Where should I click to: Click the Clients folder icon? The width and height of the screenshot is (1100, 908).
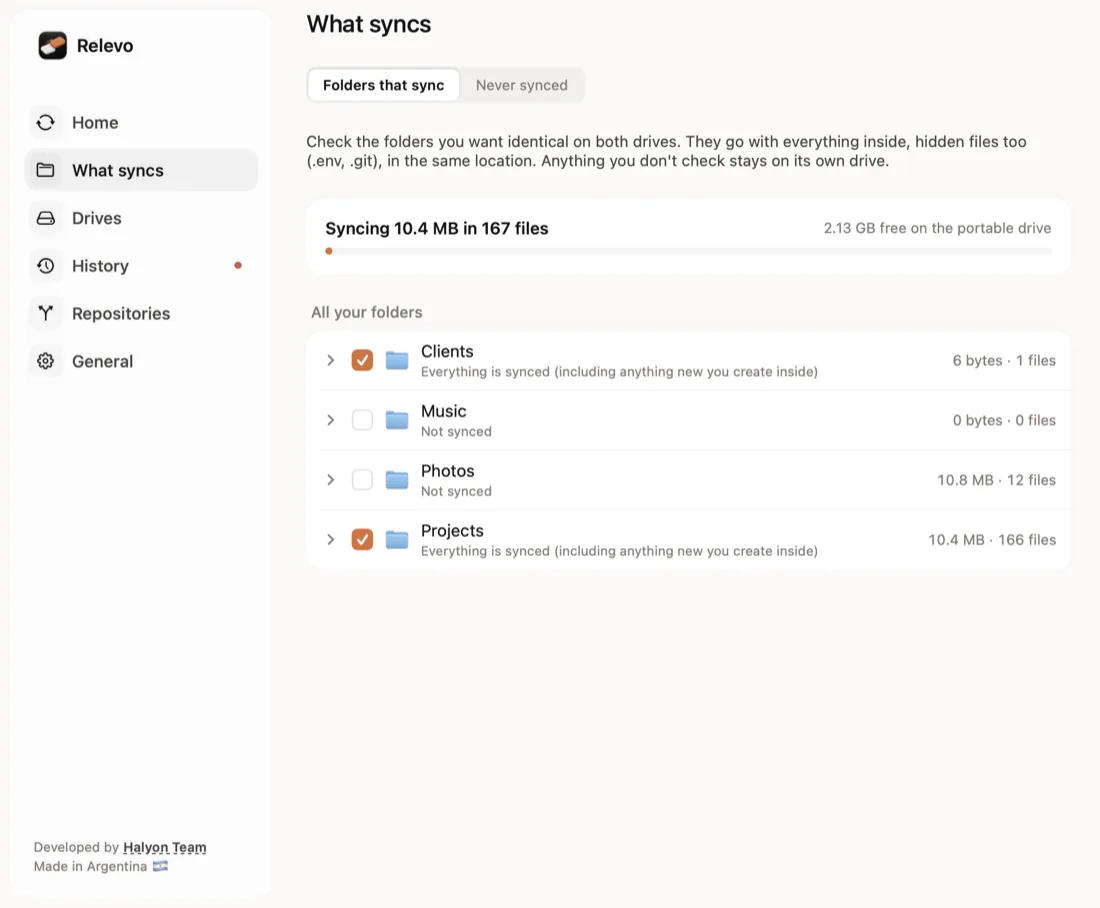[397, 361]
